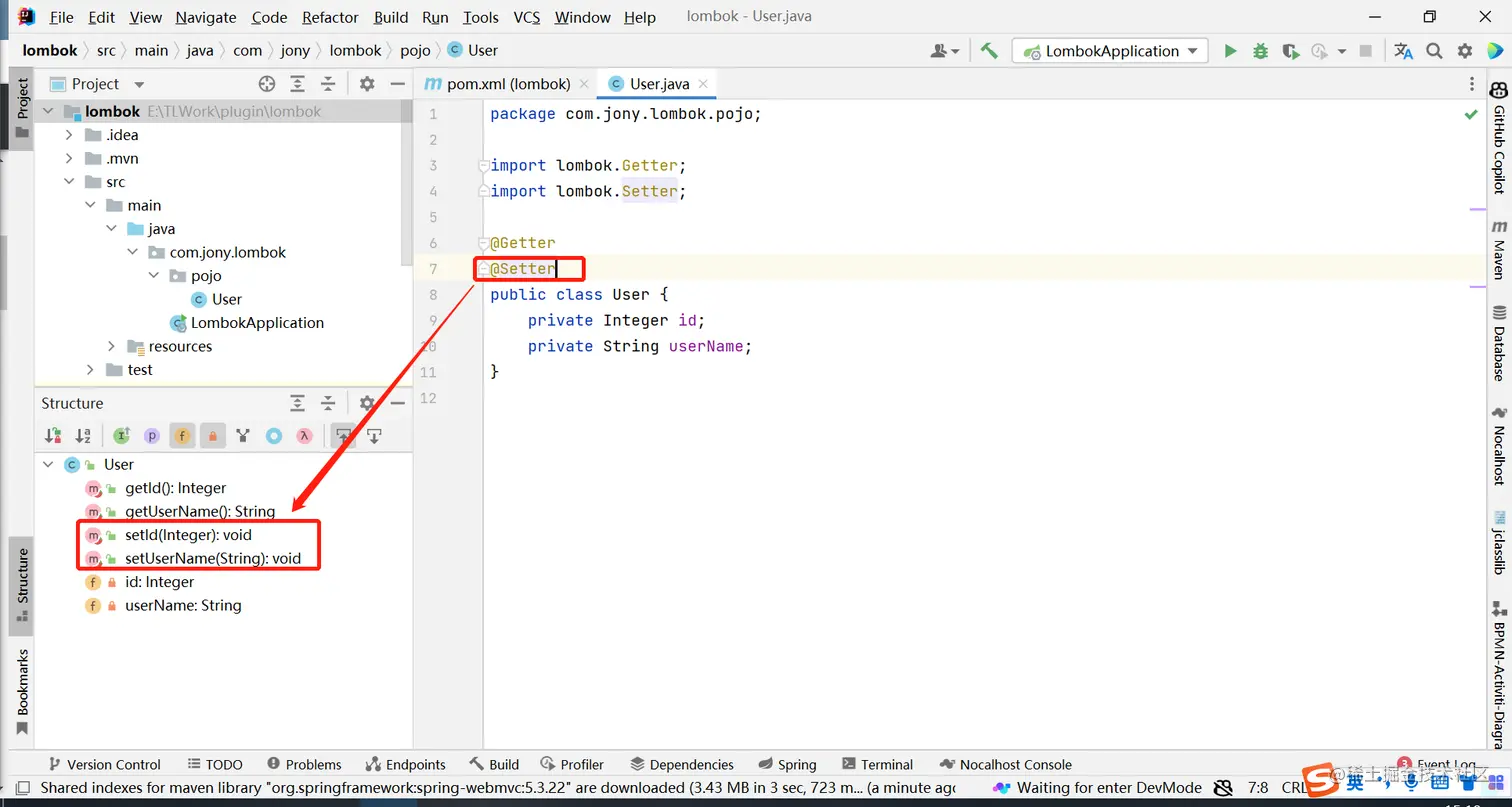
Task: Open the Nocalhost side tool window
Action: [x=1498, y=445]
